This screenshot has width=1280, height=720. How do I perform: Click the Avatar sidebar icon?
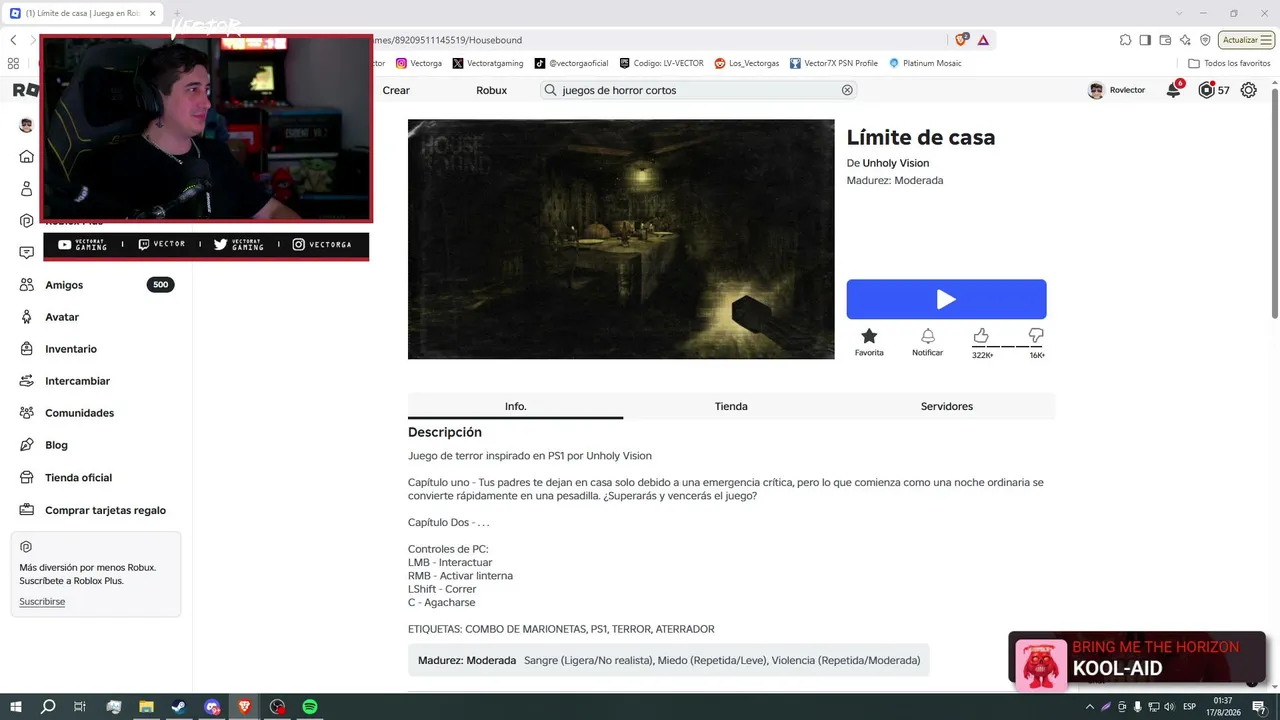[x=26, y=317]
